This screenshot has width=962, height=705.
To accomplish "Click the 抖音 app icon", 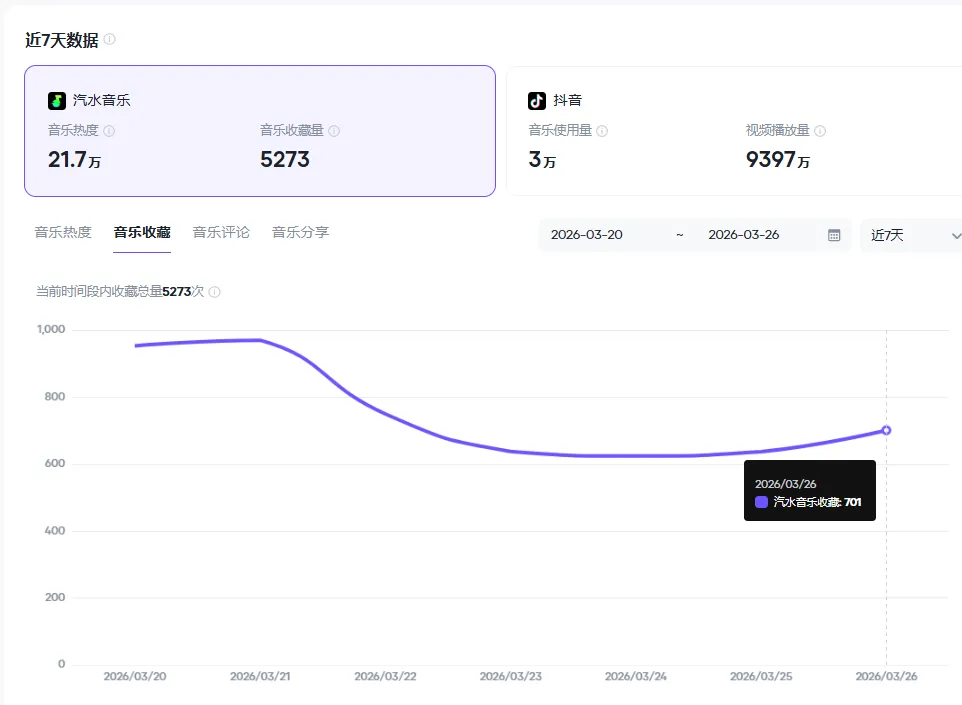I will (x=536, y=100).
